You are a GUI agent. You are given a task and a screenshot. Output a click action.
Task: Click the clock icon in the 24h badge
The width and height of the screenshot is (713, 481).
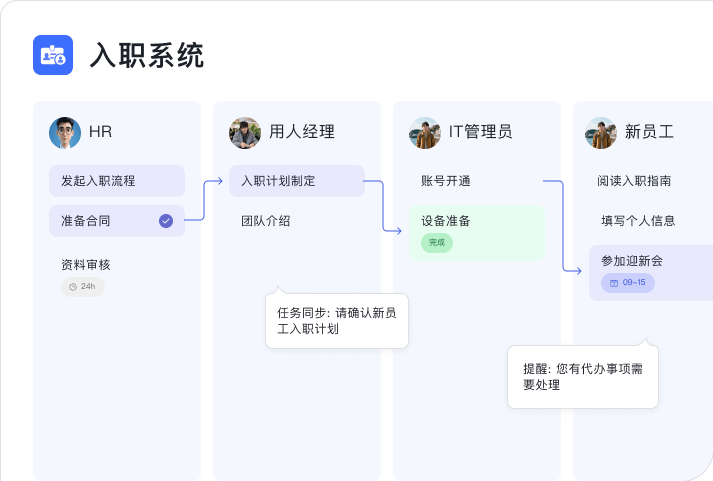[73, 287]
